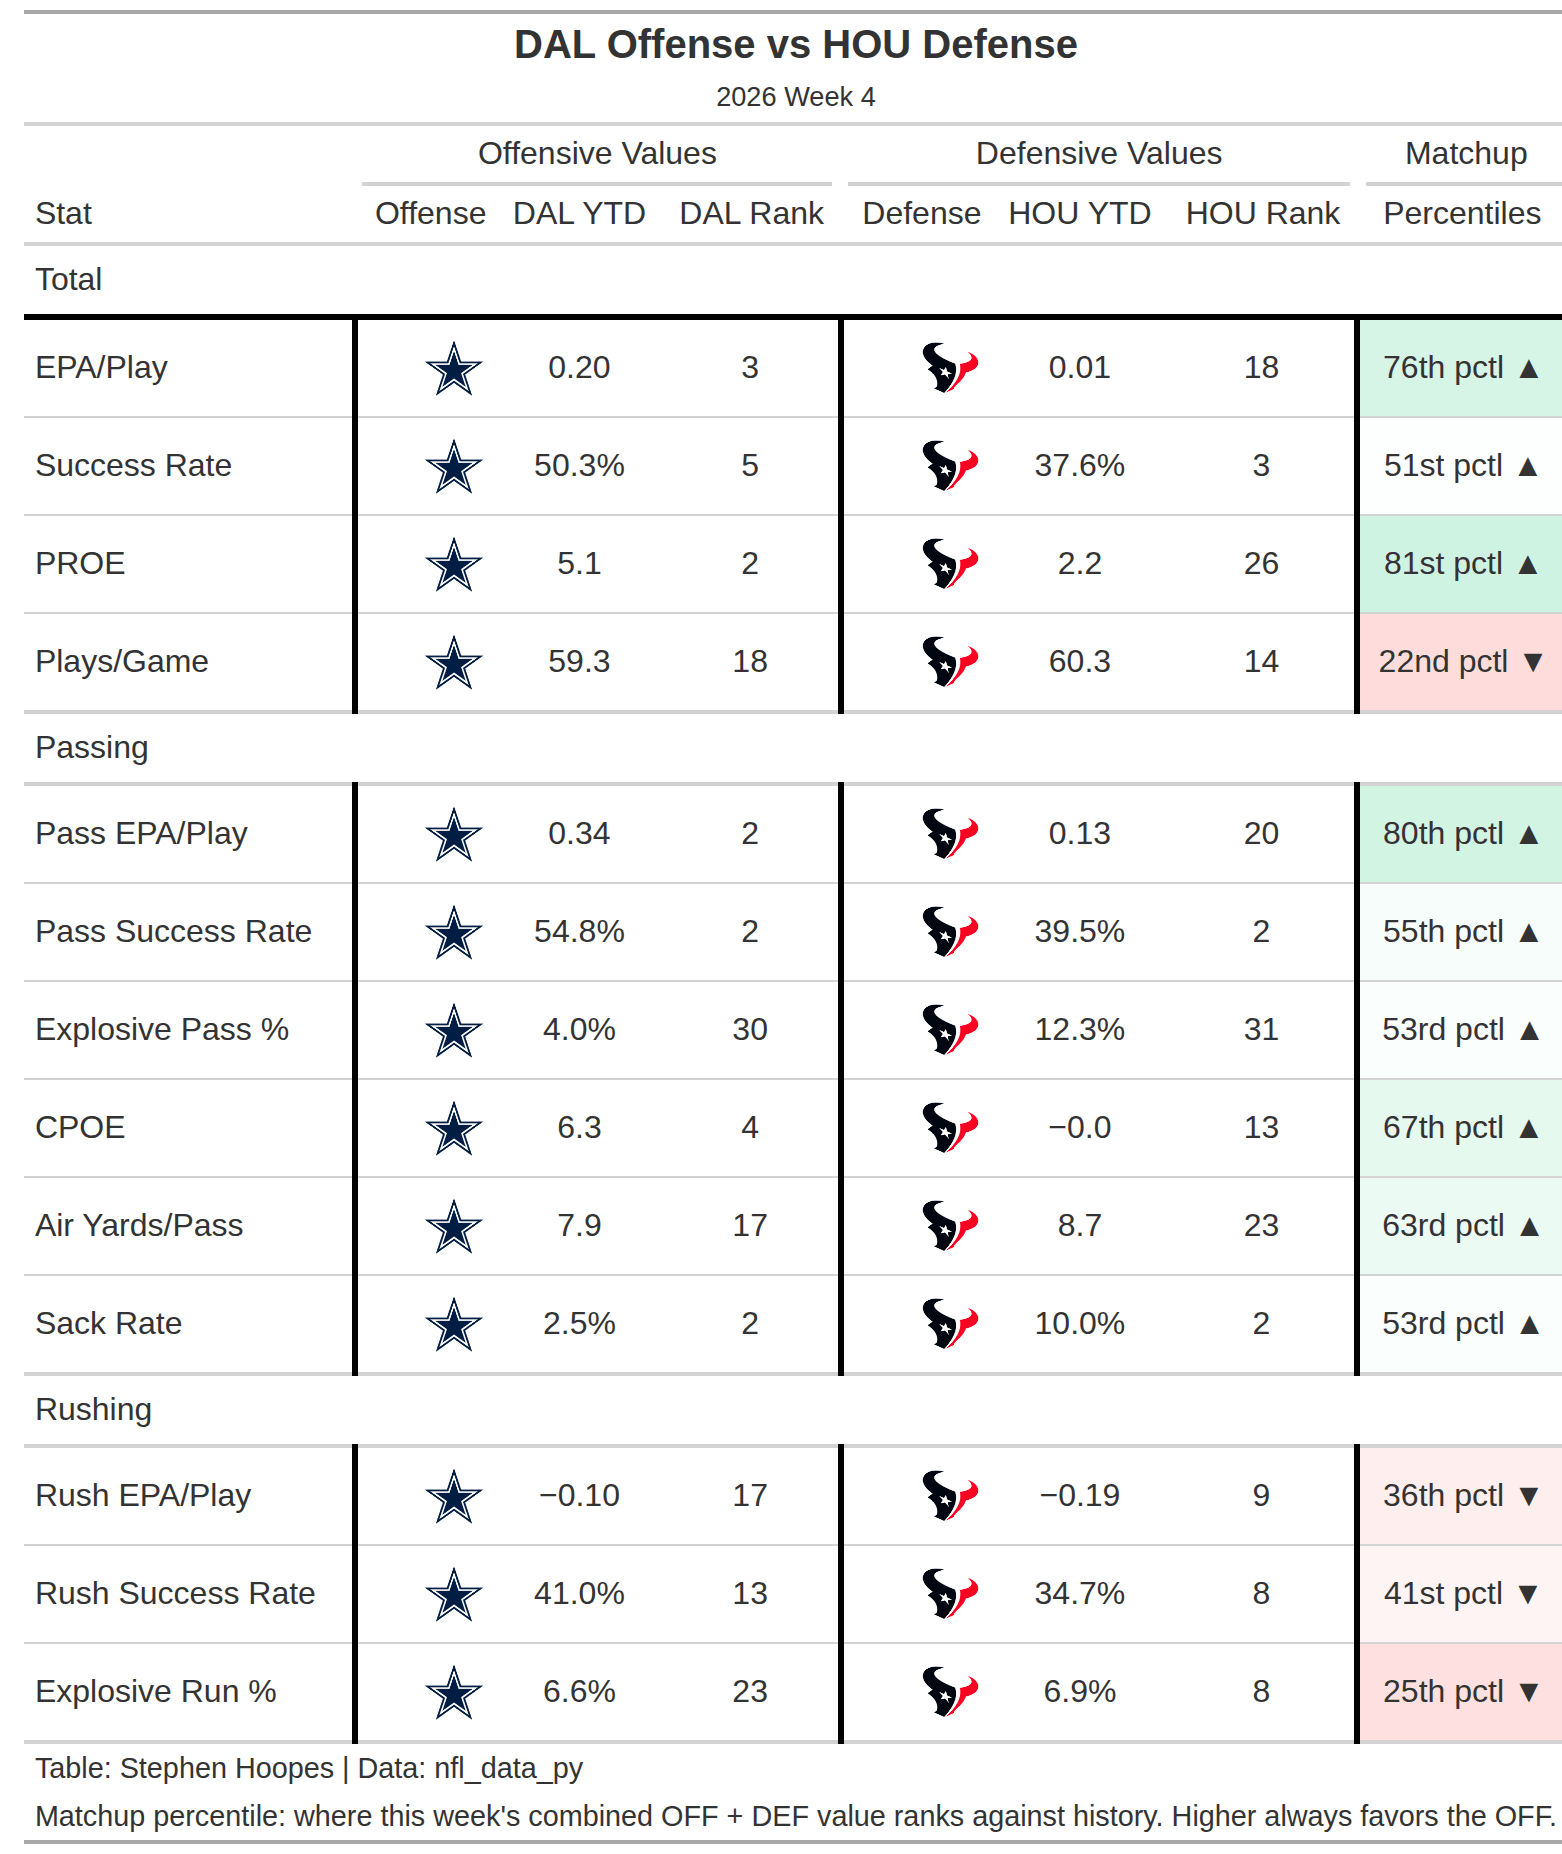Click the Texans logo in PROE row
Viewport: 1562px width, 1854px height.
949,564
